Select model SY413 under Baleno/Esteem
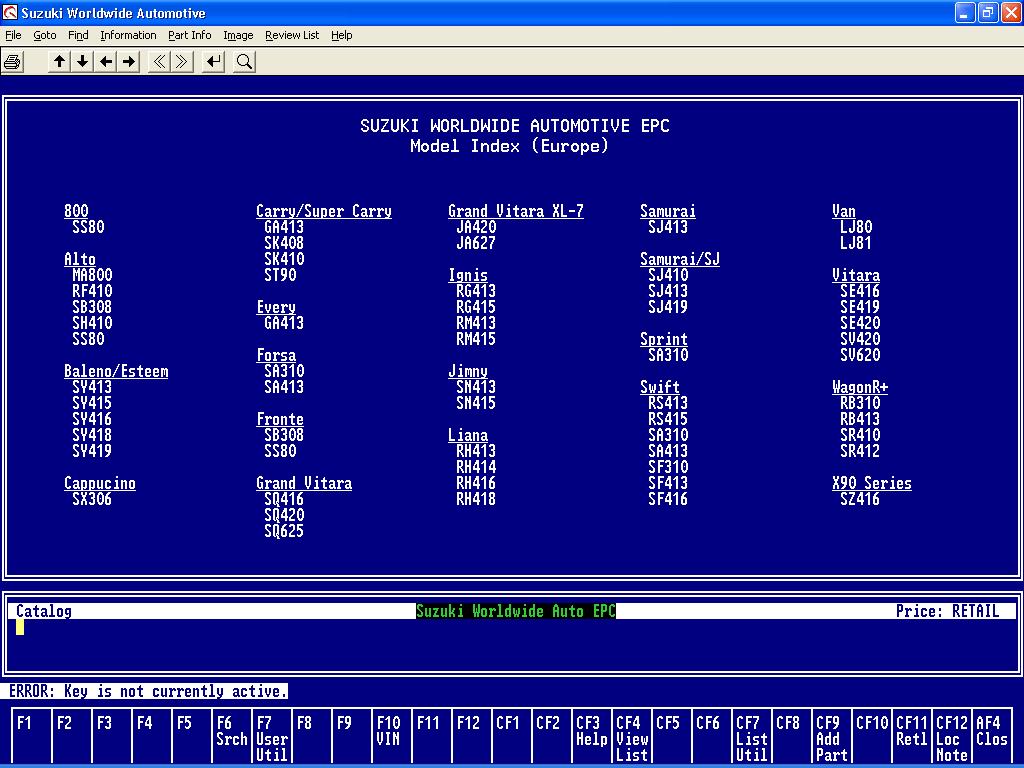The height and width of the screenshot is (768, 1024). (92, 387)
